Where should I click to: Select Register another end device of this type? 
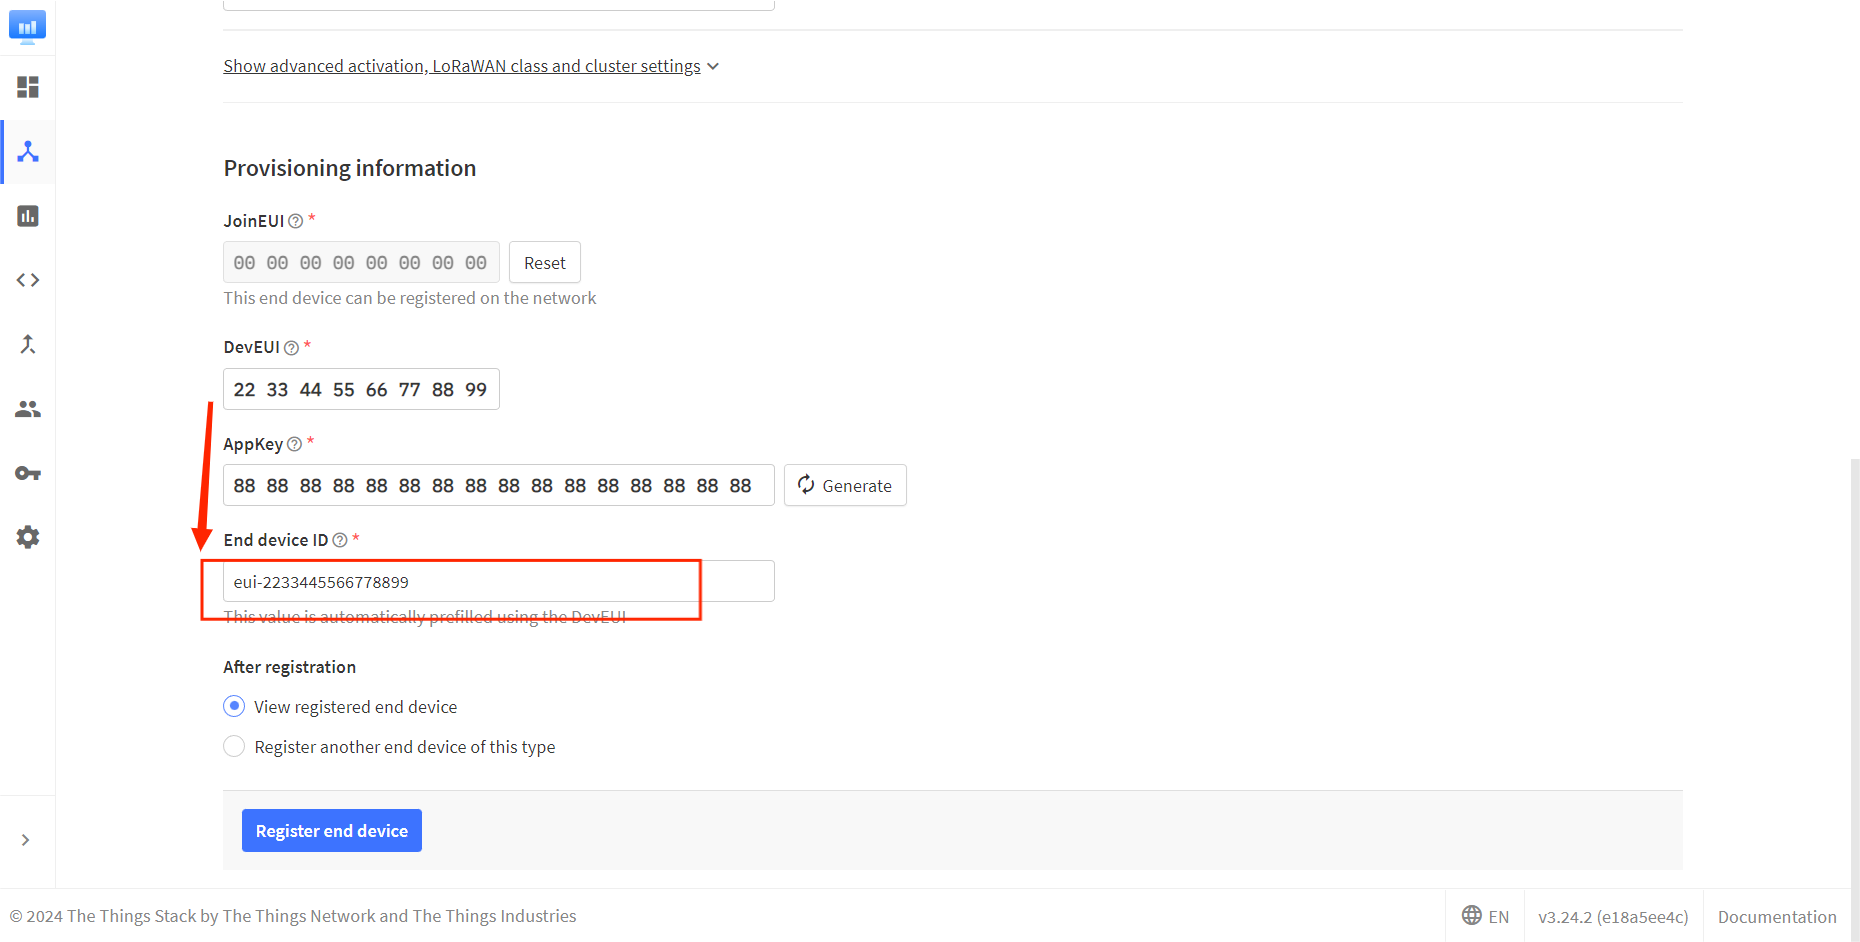(x=234, y=747)
